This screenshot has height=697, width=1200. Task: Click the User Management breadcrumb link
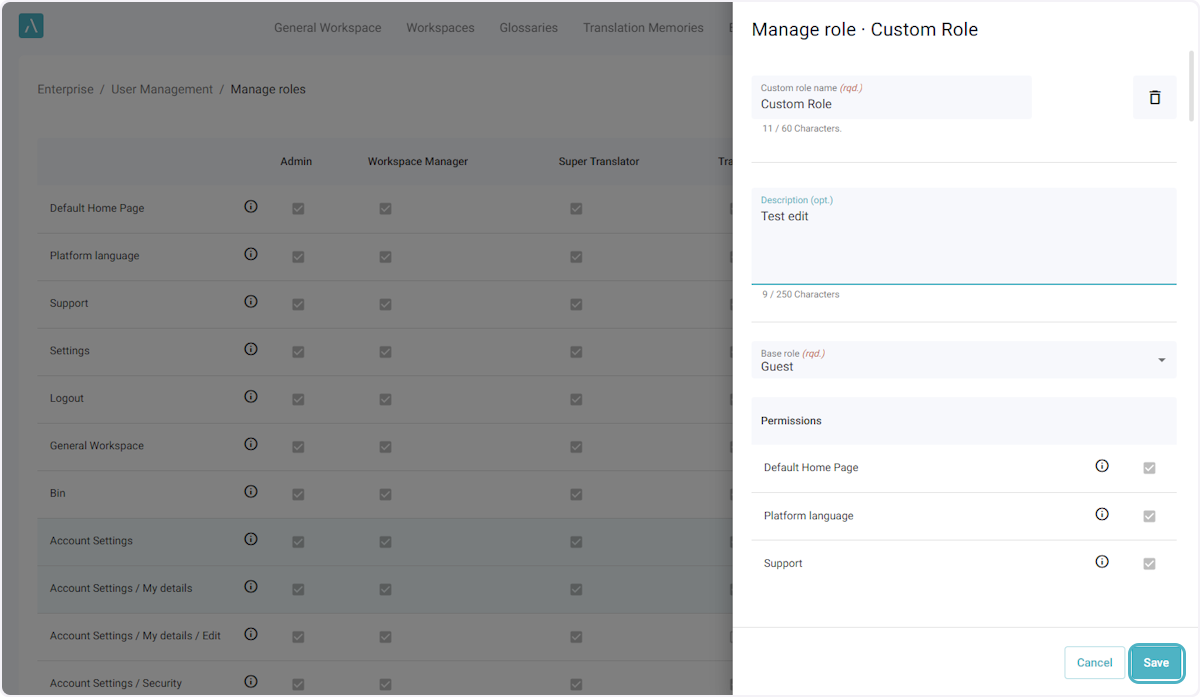coord(162,89)
